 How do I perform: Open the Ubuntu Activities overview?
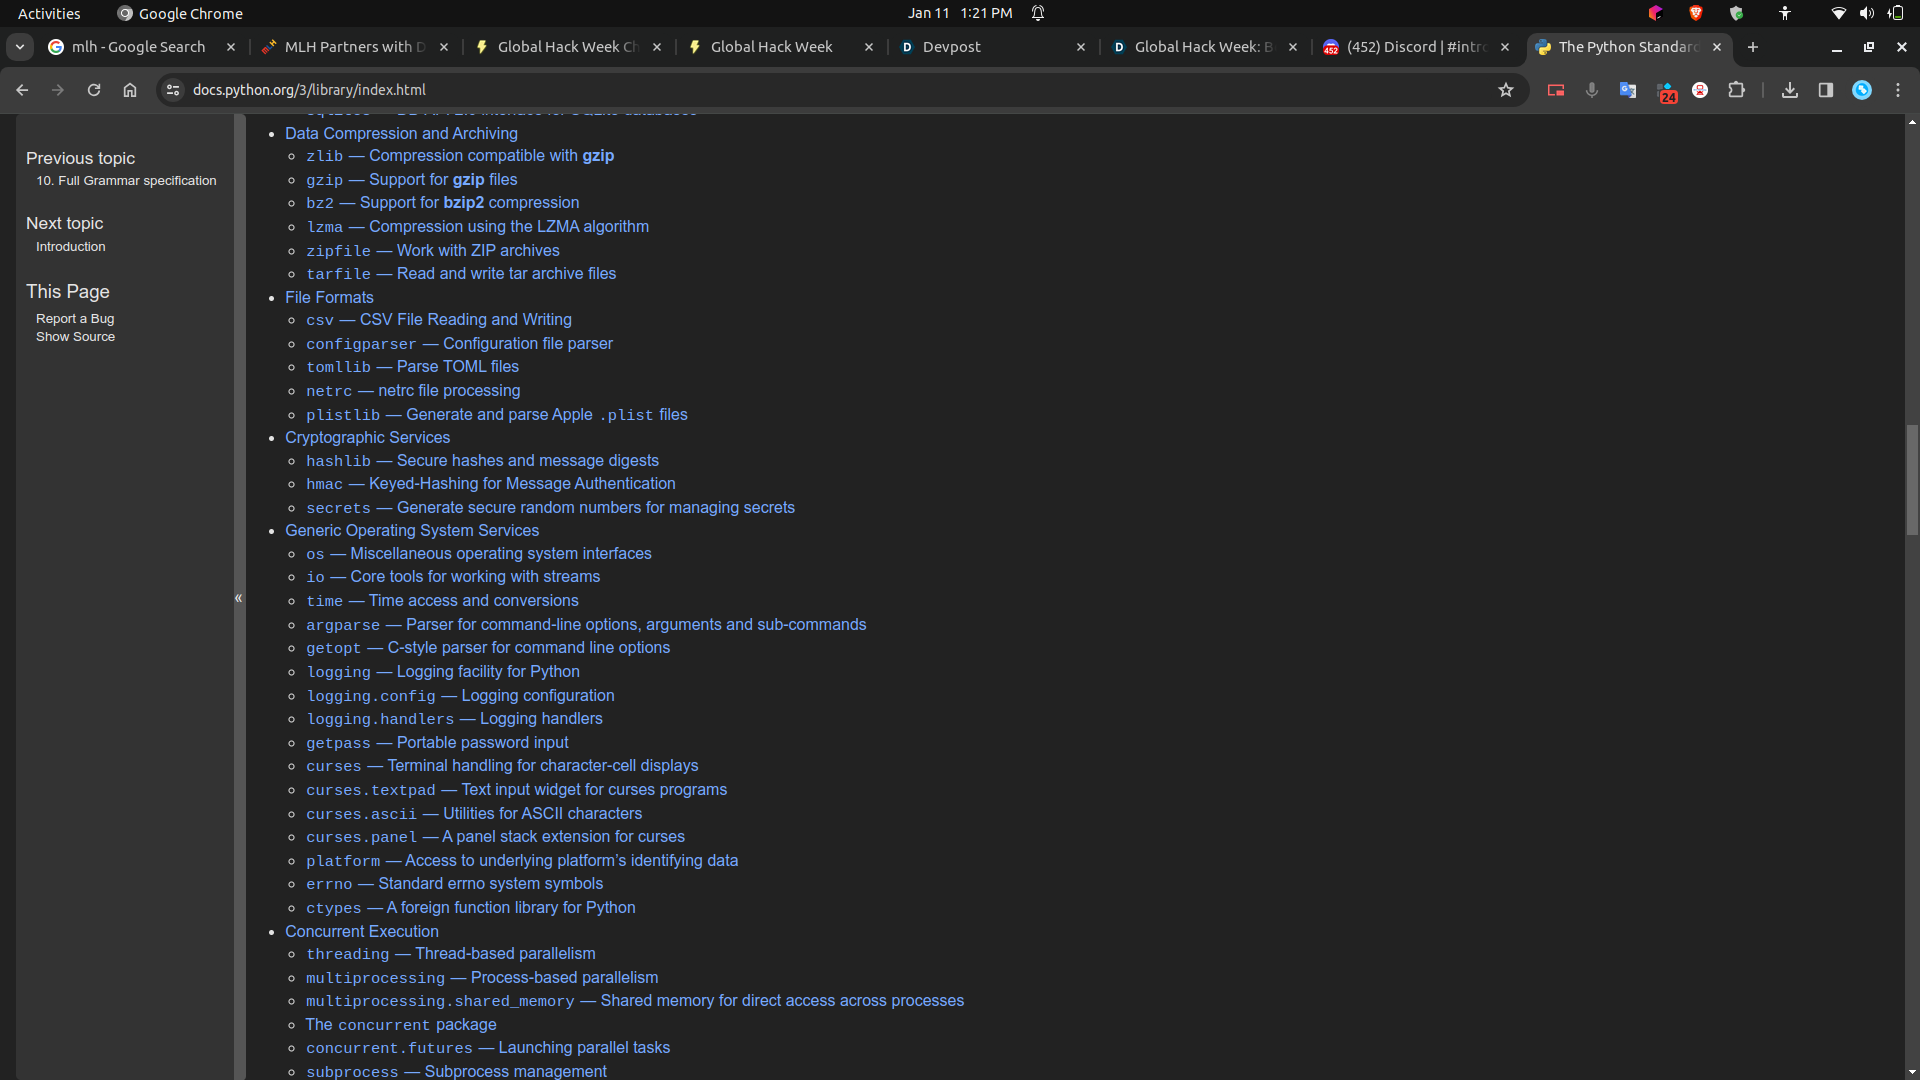click(x=49, y=13)
